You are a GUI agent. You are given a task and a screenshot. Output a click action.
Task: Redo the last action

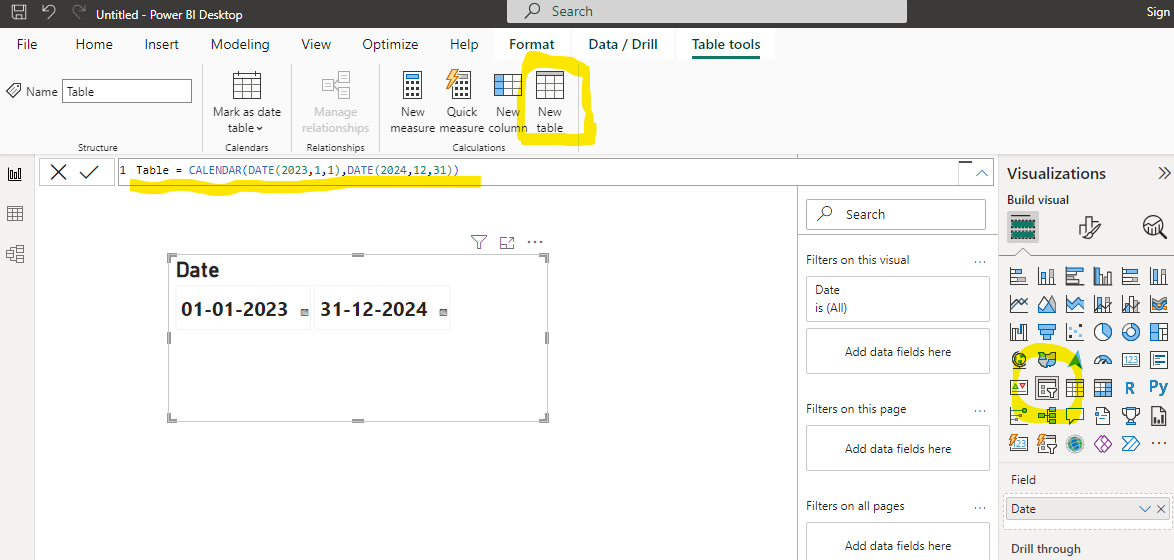[78, 11]
